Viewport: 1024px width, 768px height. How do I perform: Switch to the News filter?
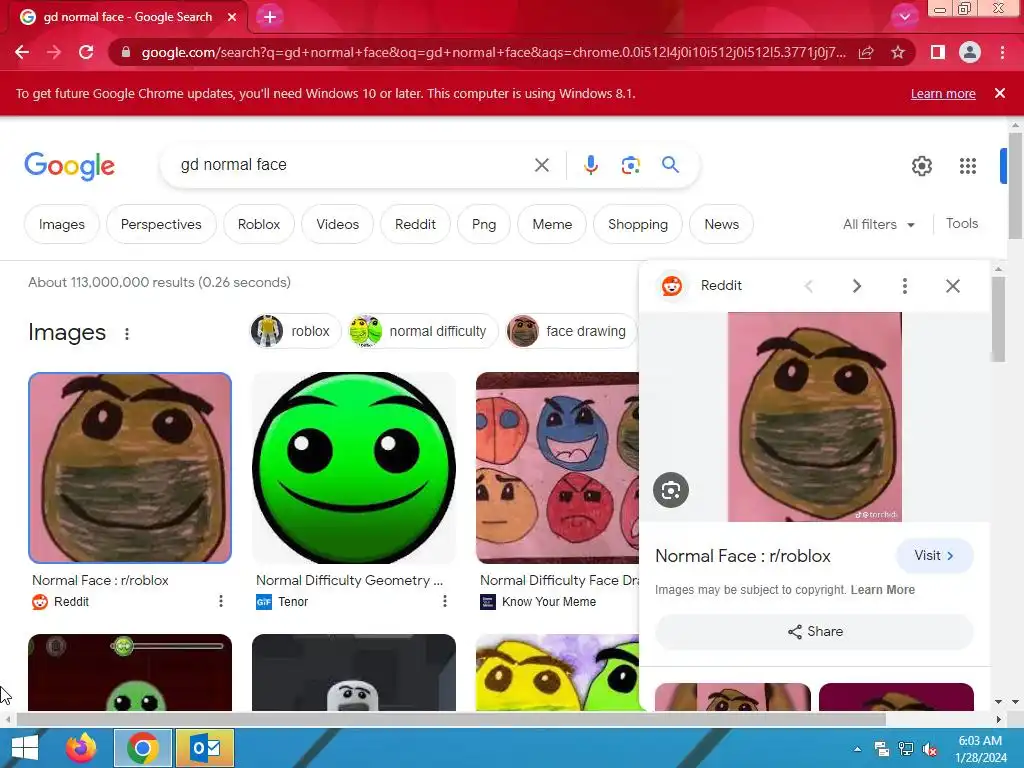[x=722, y=224]
